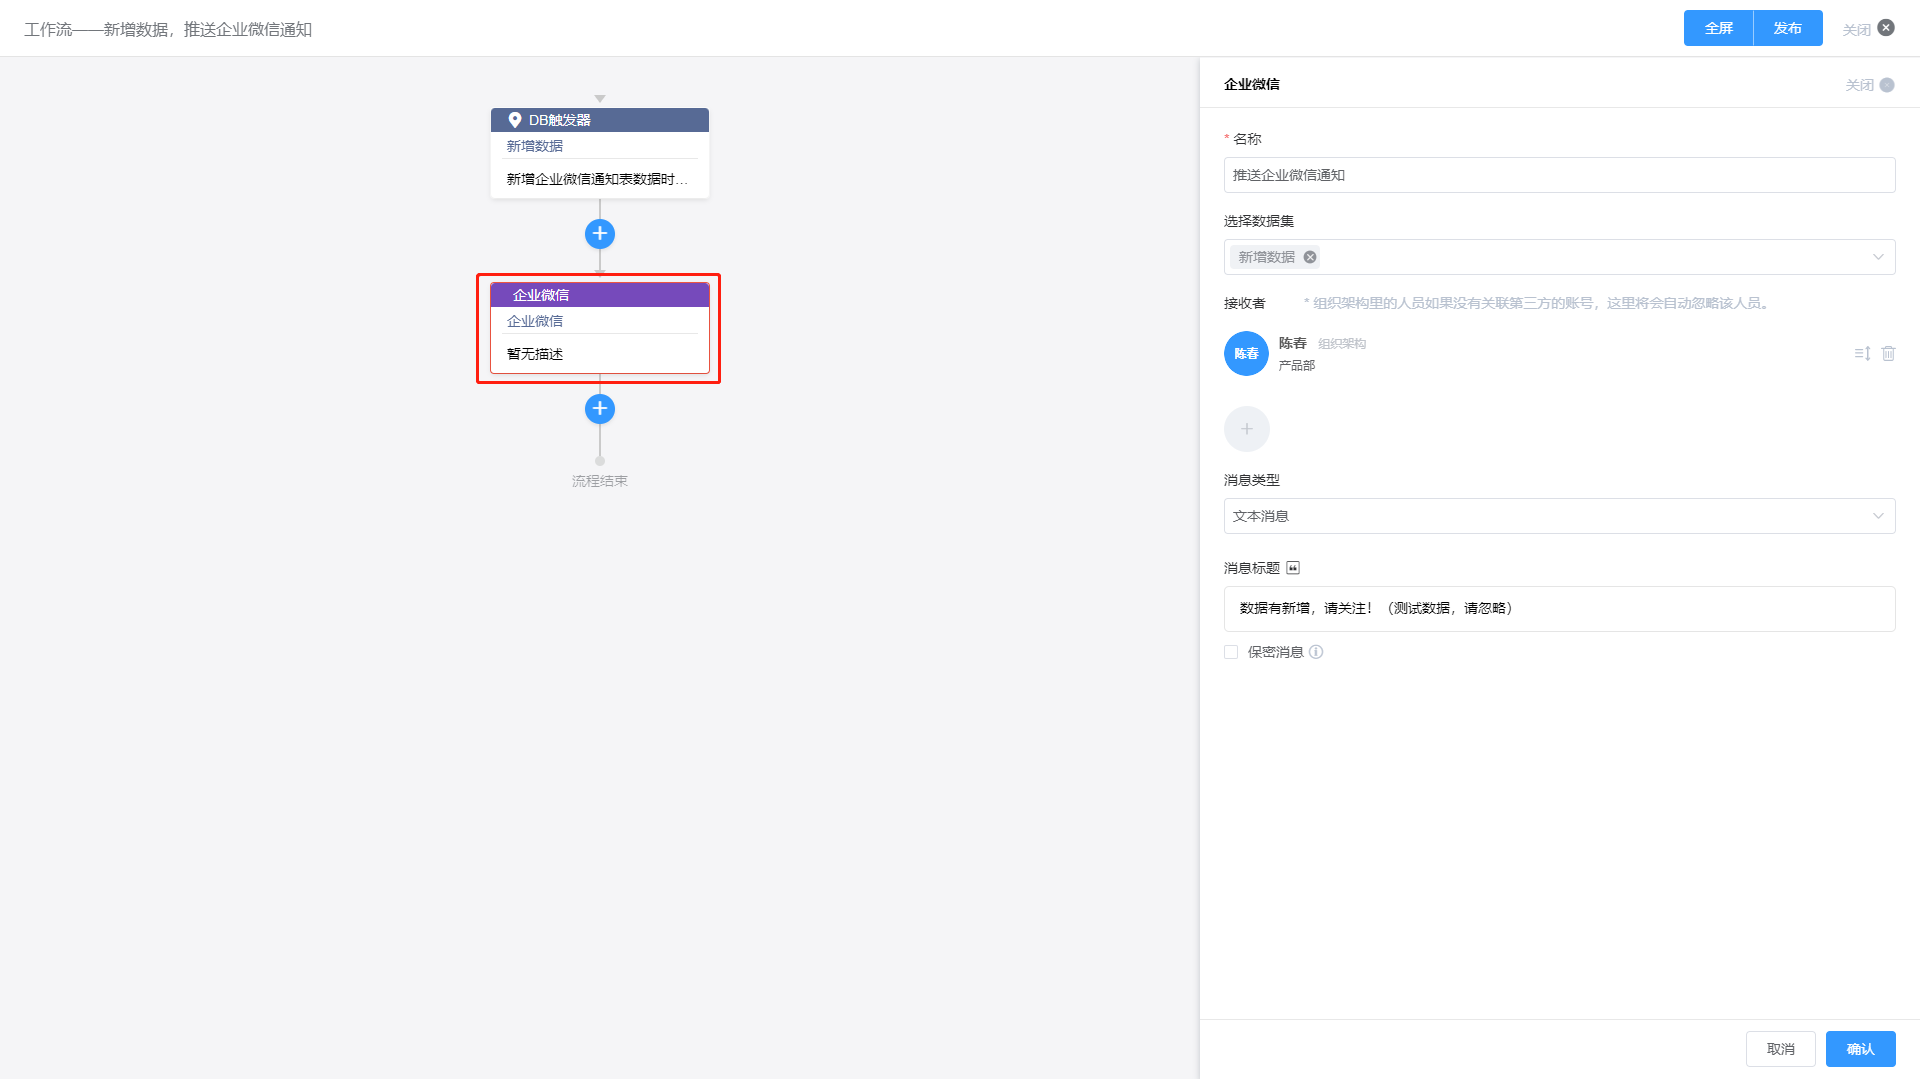The image size is (1920, 1079).
Task: Click the reorder icon for recipient 陈春
Action: tap(1862, 354)
